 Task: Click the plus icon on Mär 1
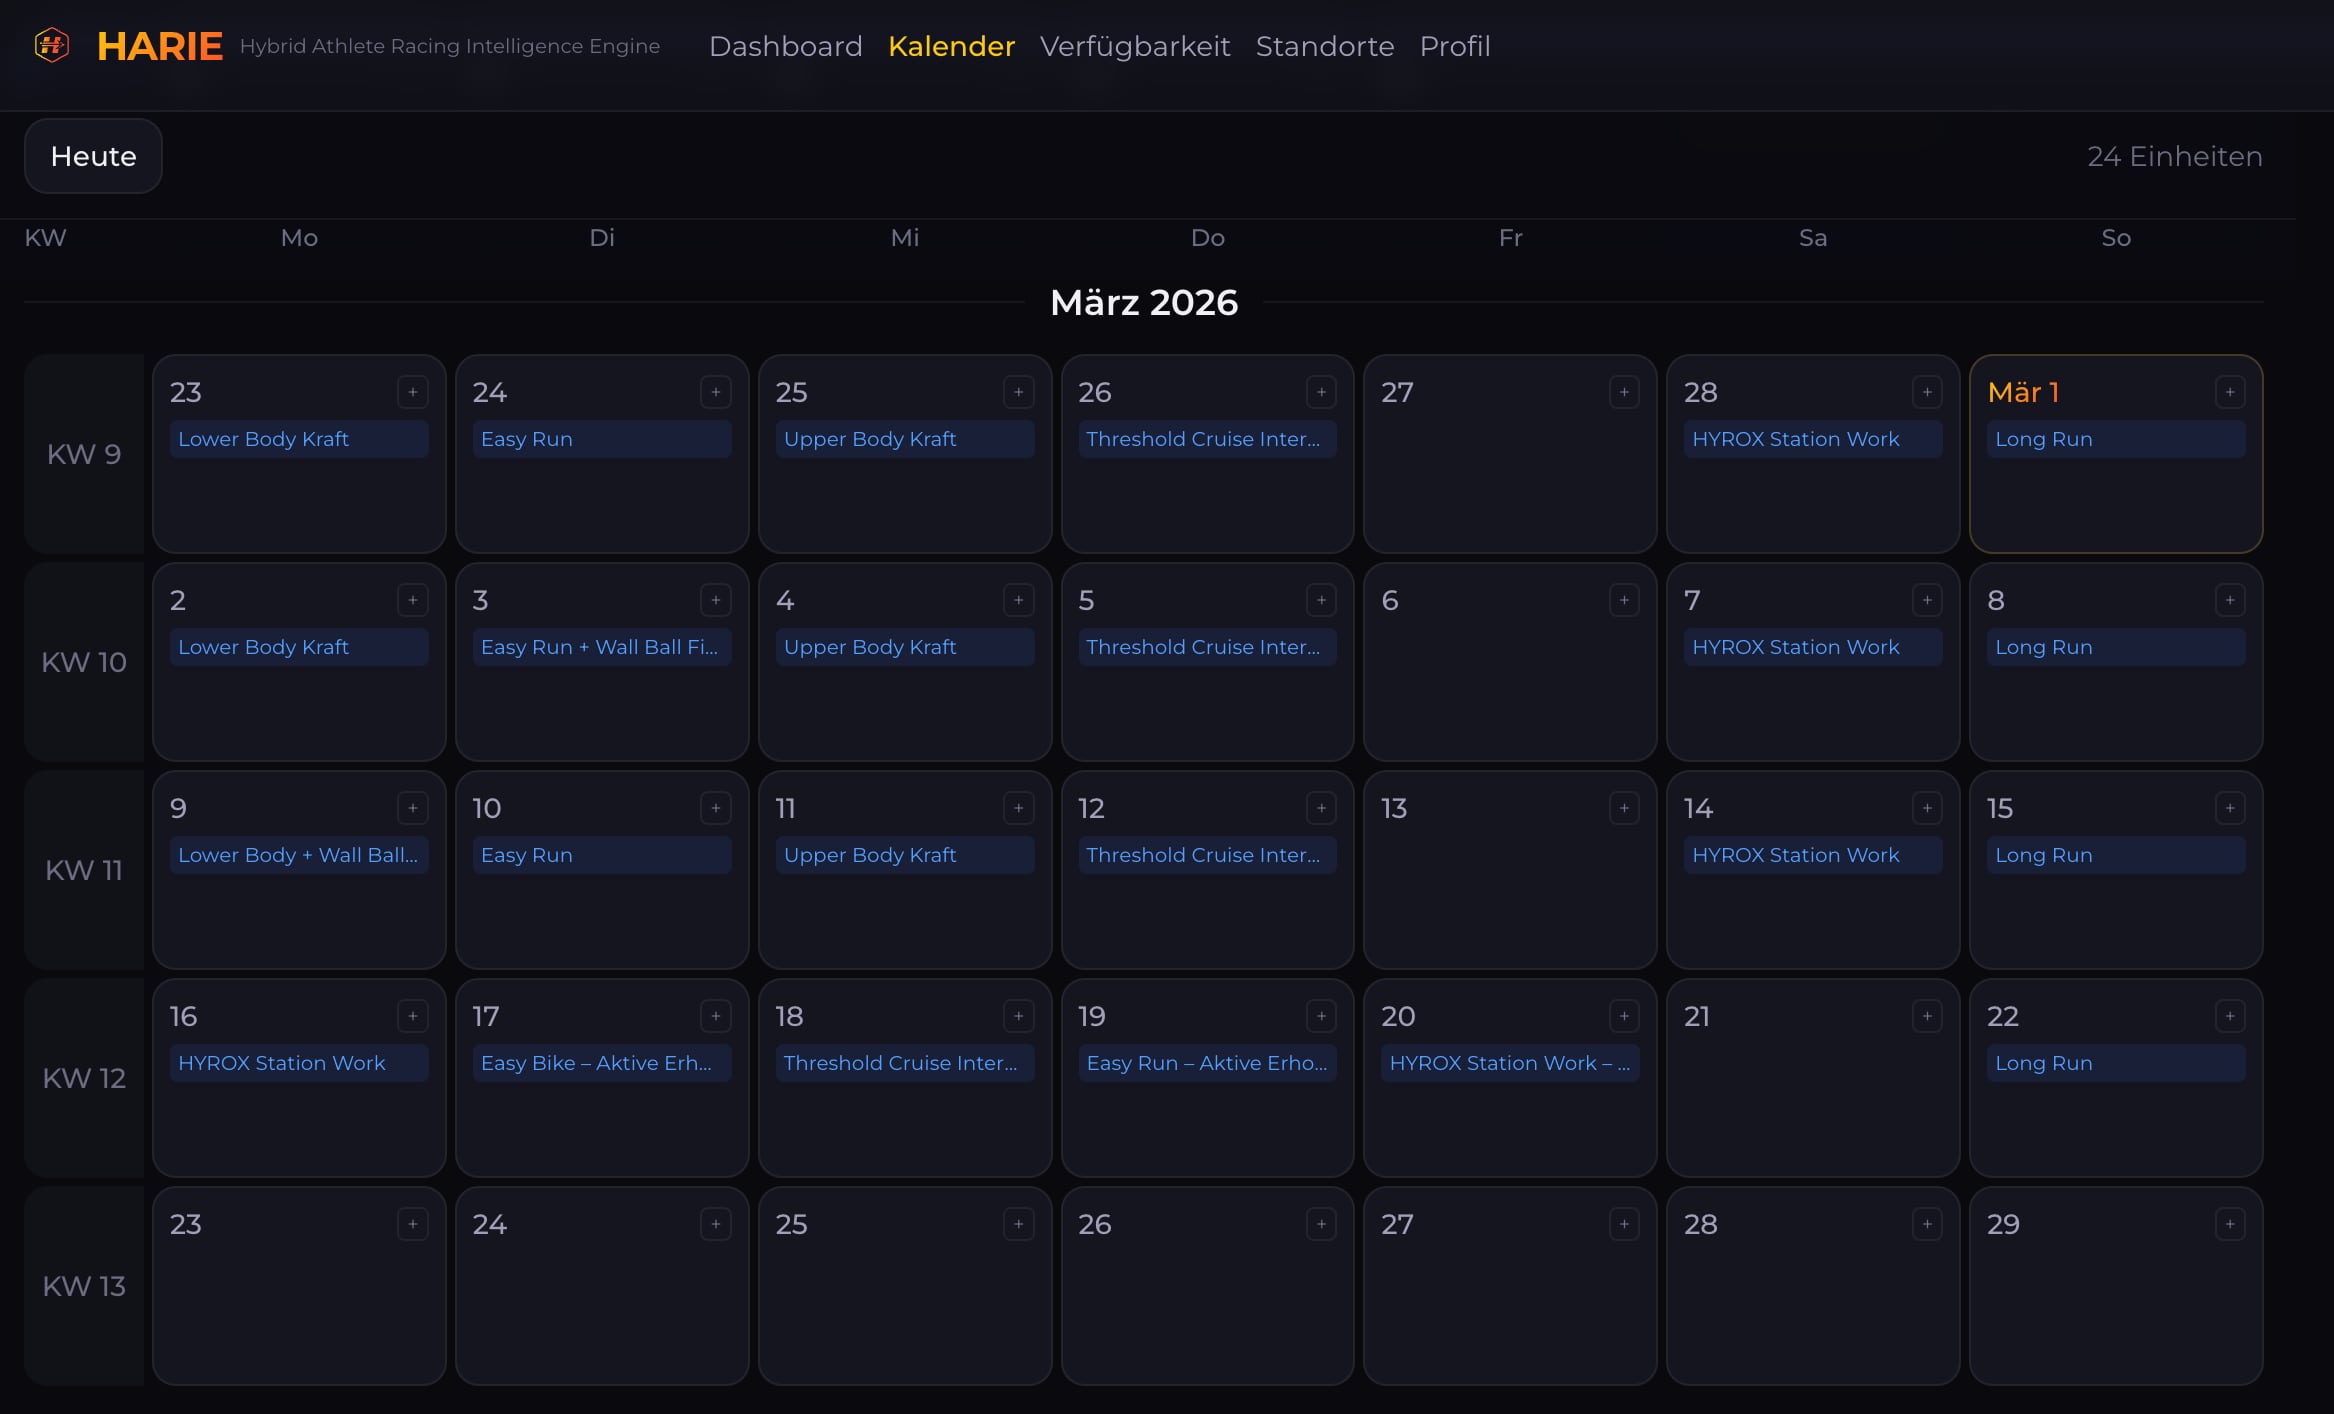(x=2229, y=392)
